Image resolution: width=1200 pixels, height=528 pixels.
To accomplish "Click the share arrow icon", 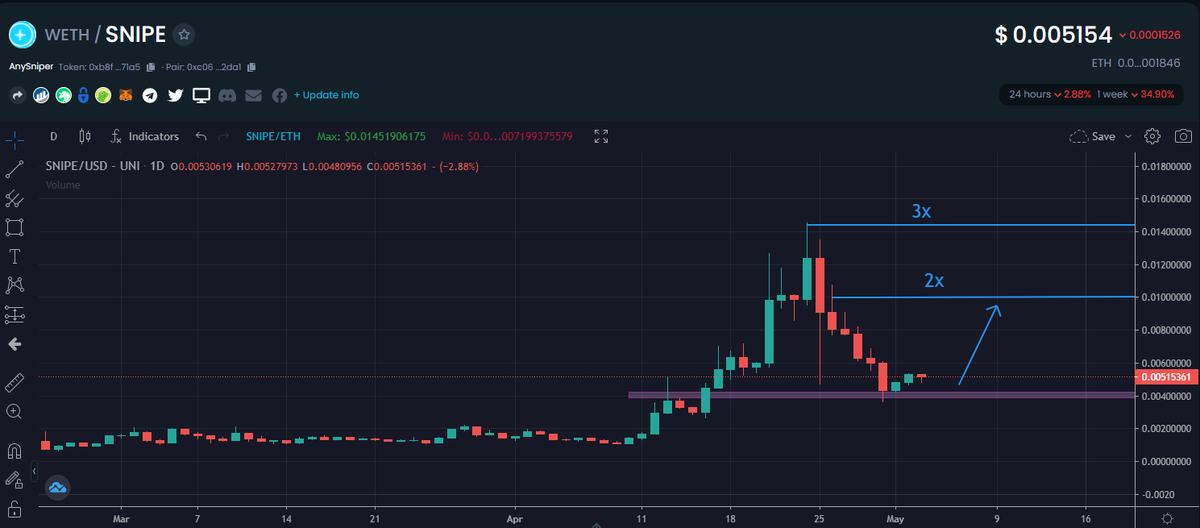I will tap(17, 96).
